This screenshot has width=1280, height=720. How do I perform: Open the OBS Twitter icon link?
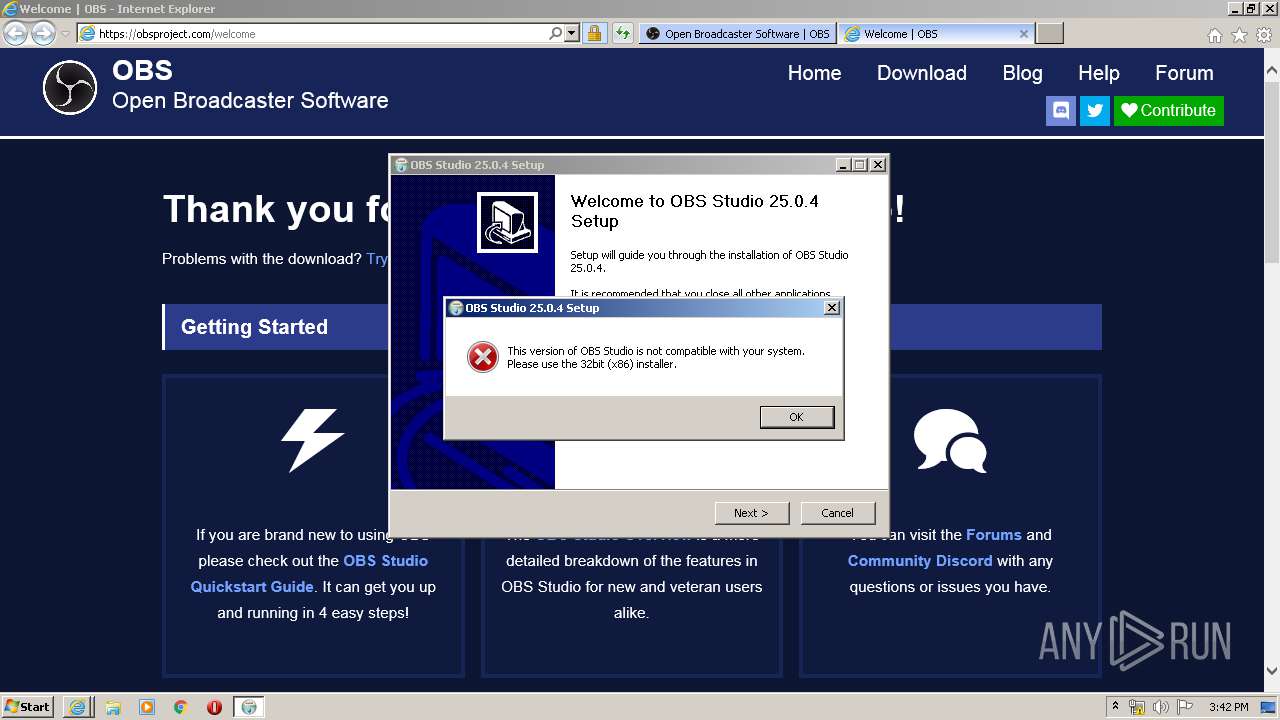(1095, 110)
